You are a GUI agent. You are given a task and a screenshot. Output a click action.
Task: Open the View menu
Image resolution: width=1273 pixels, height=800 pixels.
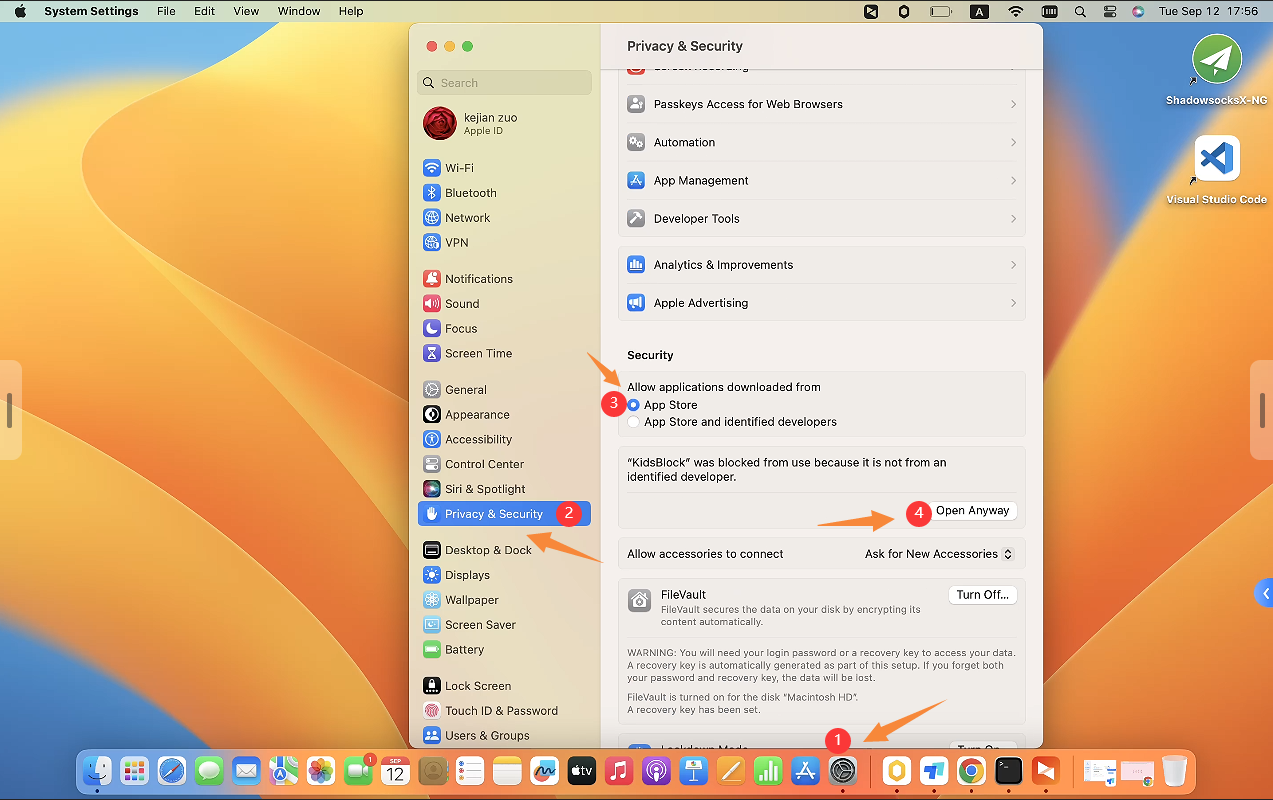tap(246, 11)
